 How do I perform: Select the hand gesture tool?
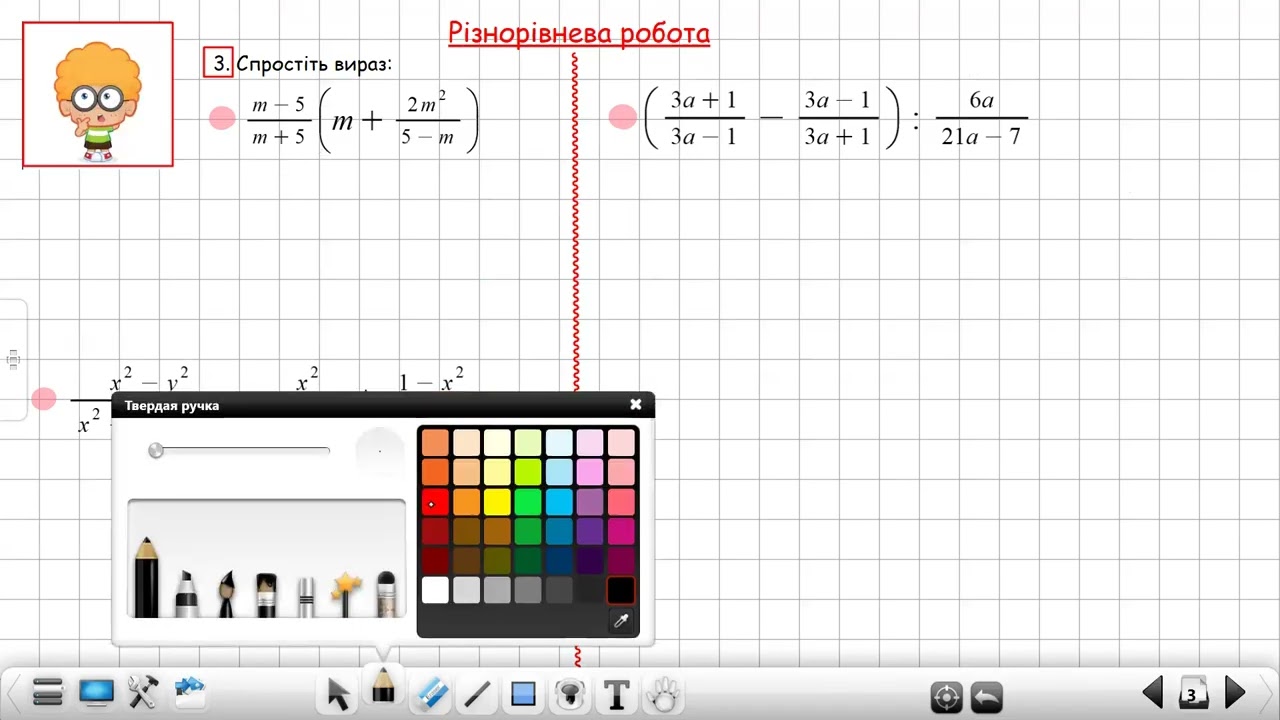[663, 693]
